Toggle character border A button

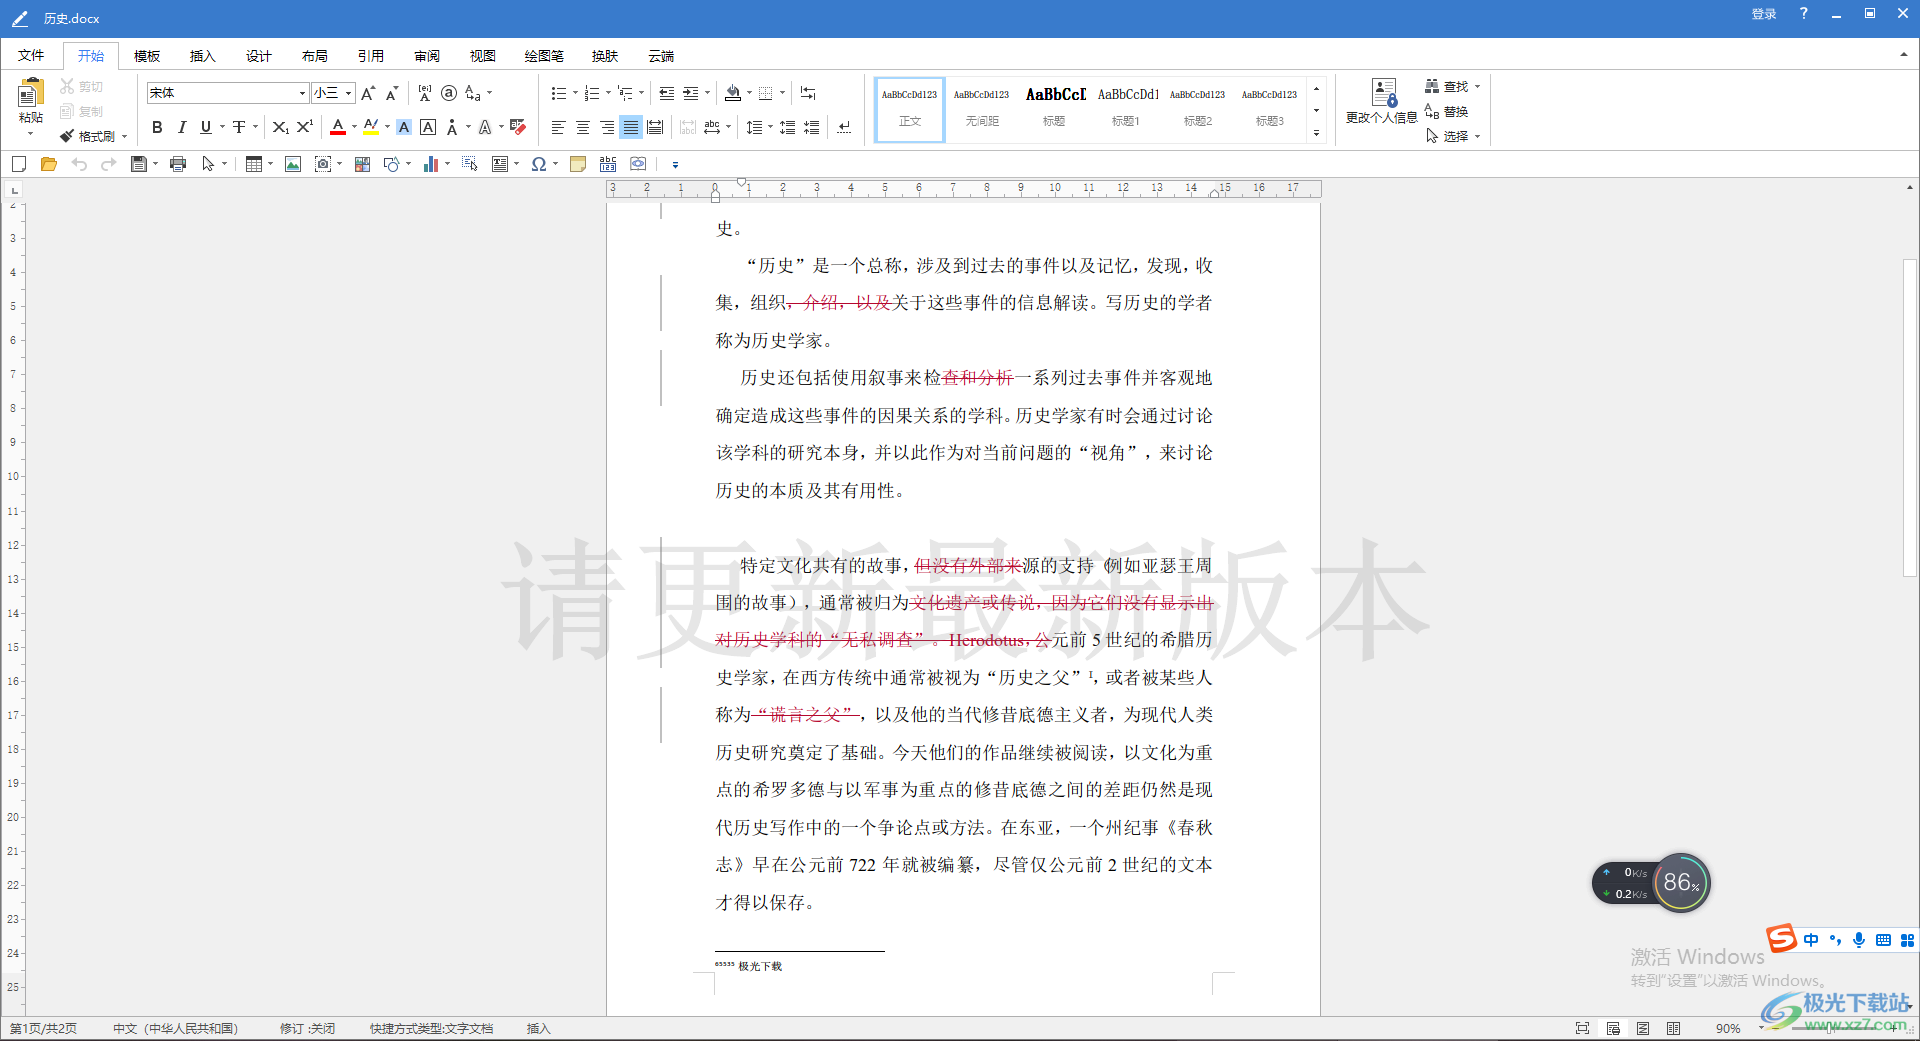click(428, 127)
